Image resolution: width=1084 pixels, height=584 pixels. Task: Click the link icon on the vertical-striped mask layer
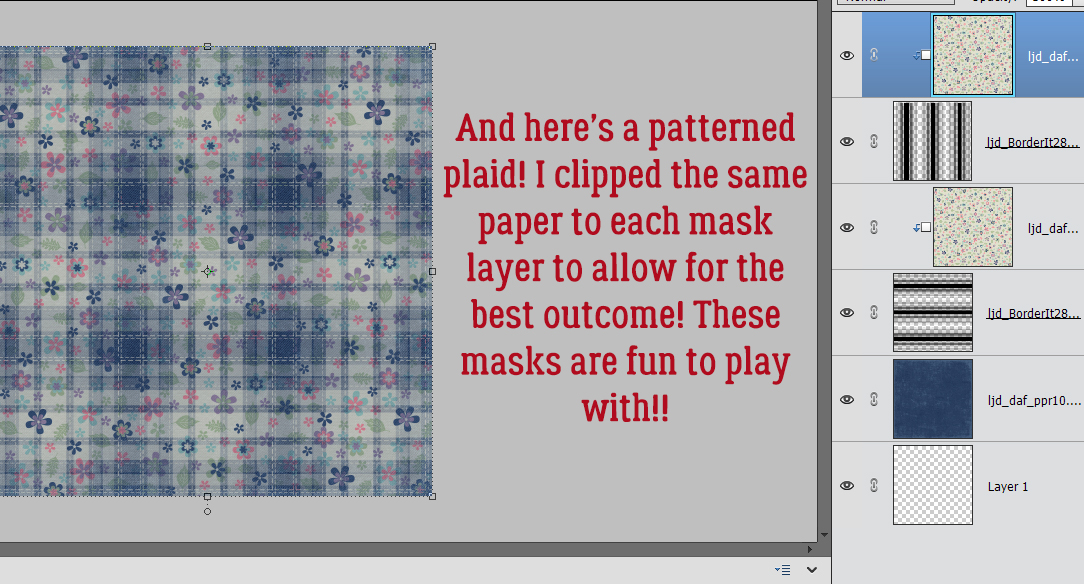874,141
